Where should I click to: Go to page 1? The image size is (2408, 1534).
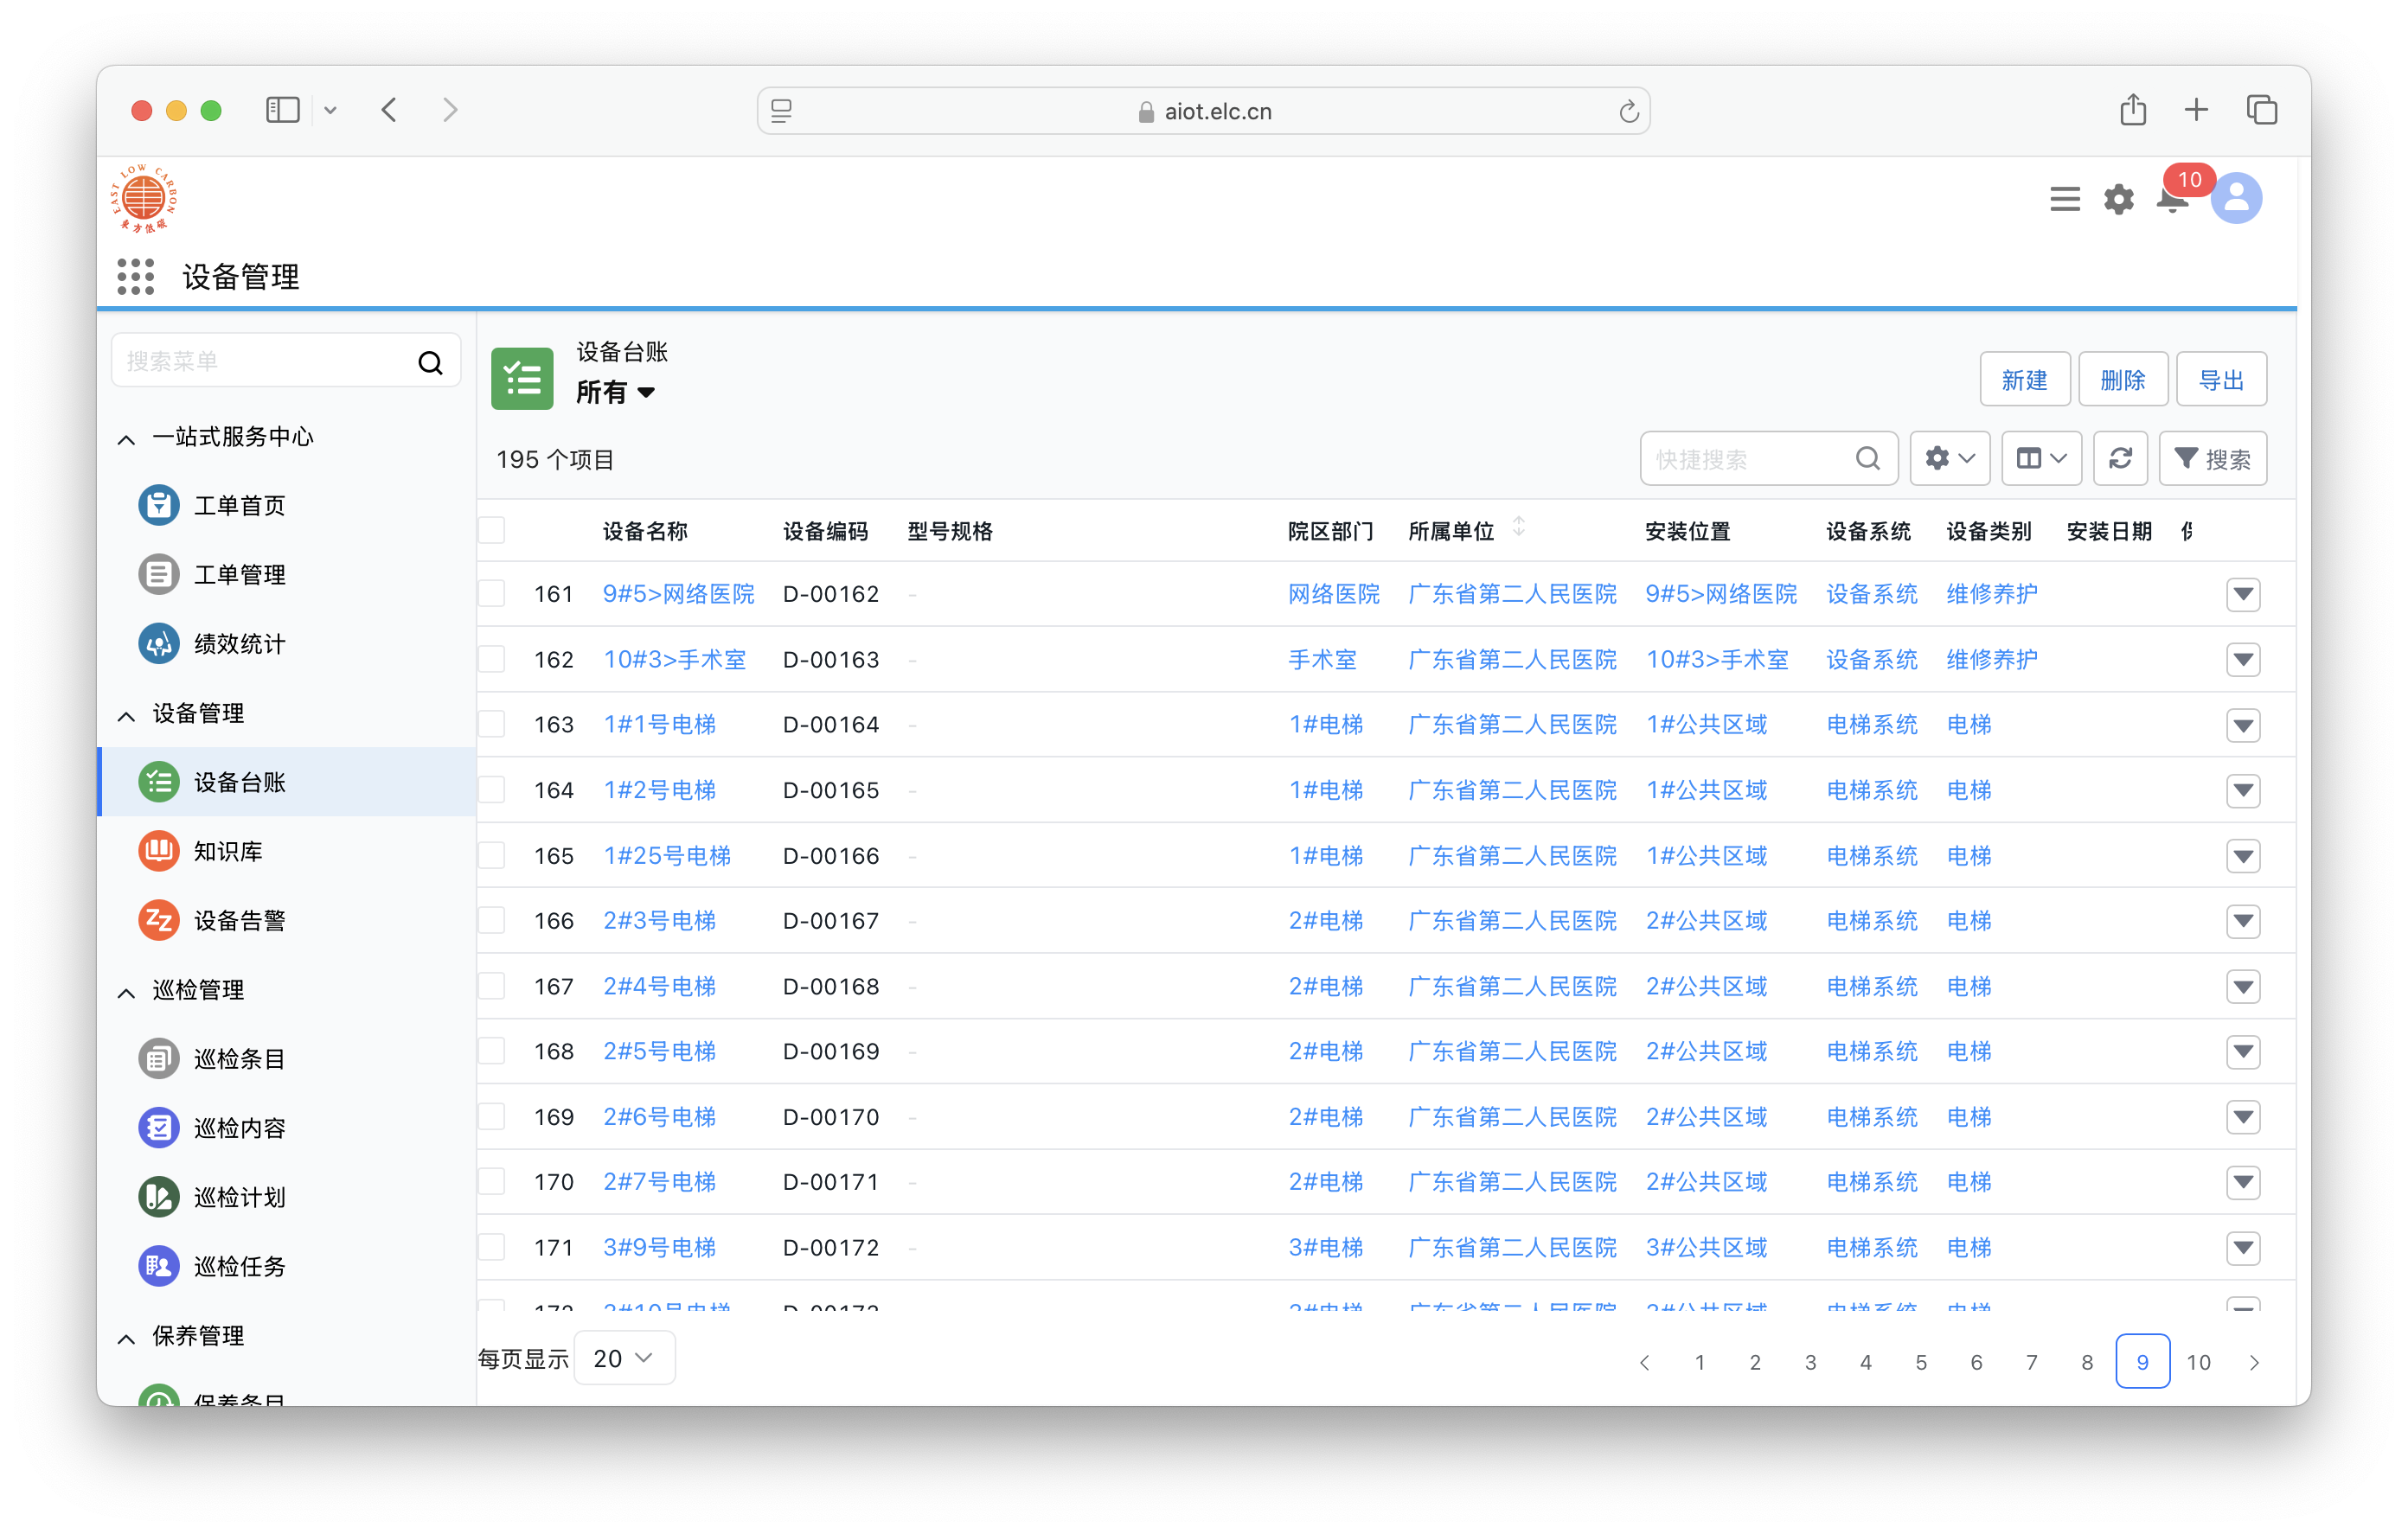coord(1699,1362)
